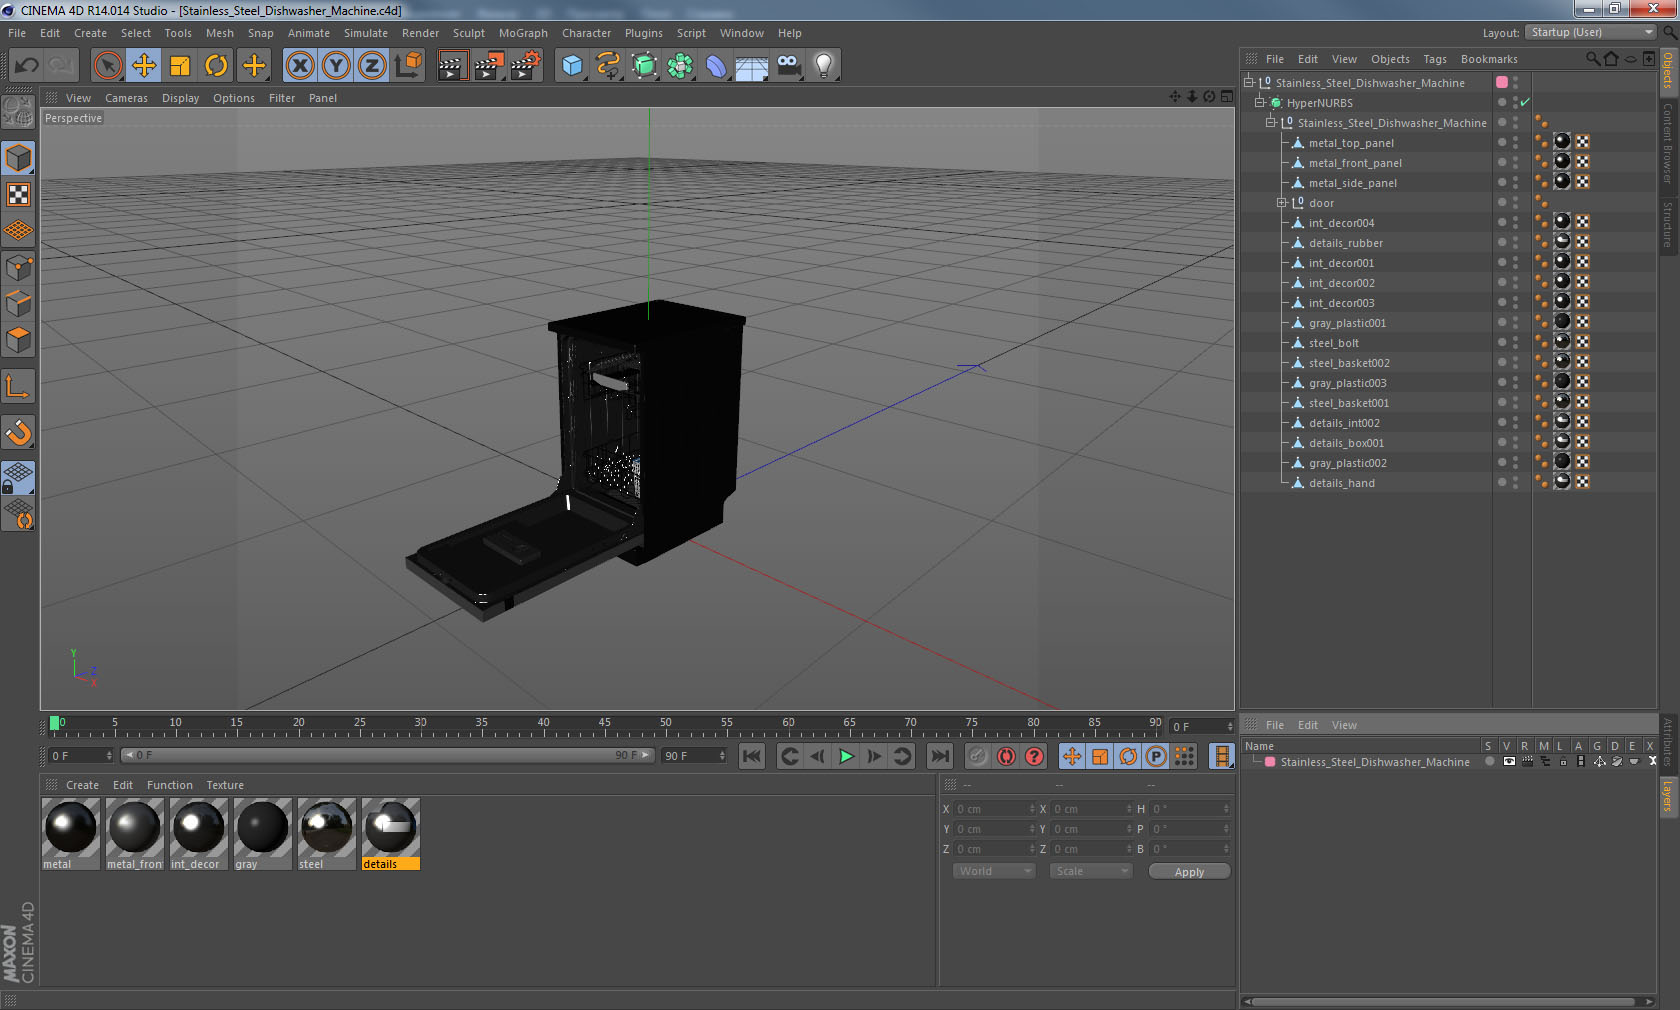The width and height of the screenshot is (1680, 1010).
Task: Toggle the layer solo icon in Layers
Action: (1490, 762)
